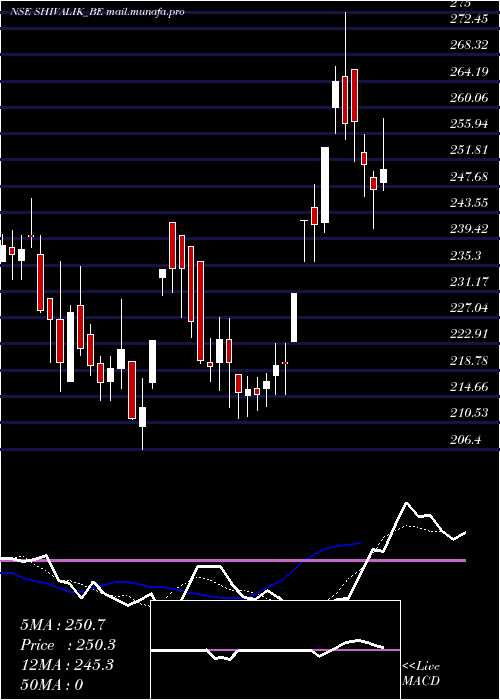Image resolution: width=500 pixels, height=700 pixels.
Task: Click the <<Live MACD label
Action: coord(421,673)
